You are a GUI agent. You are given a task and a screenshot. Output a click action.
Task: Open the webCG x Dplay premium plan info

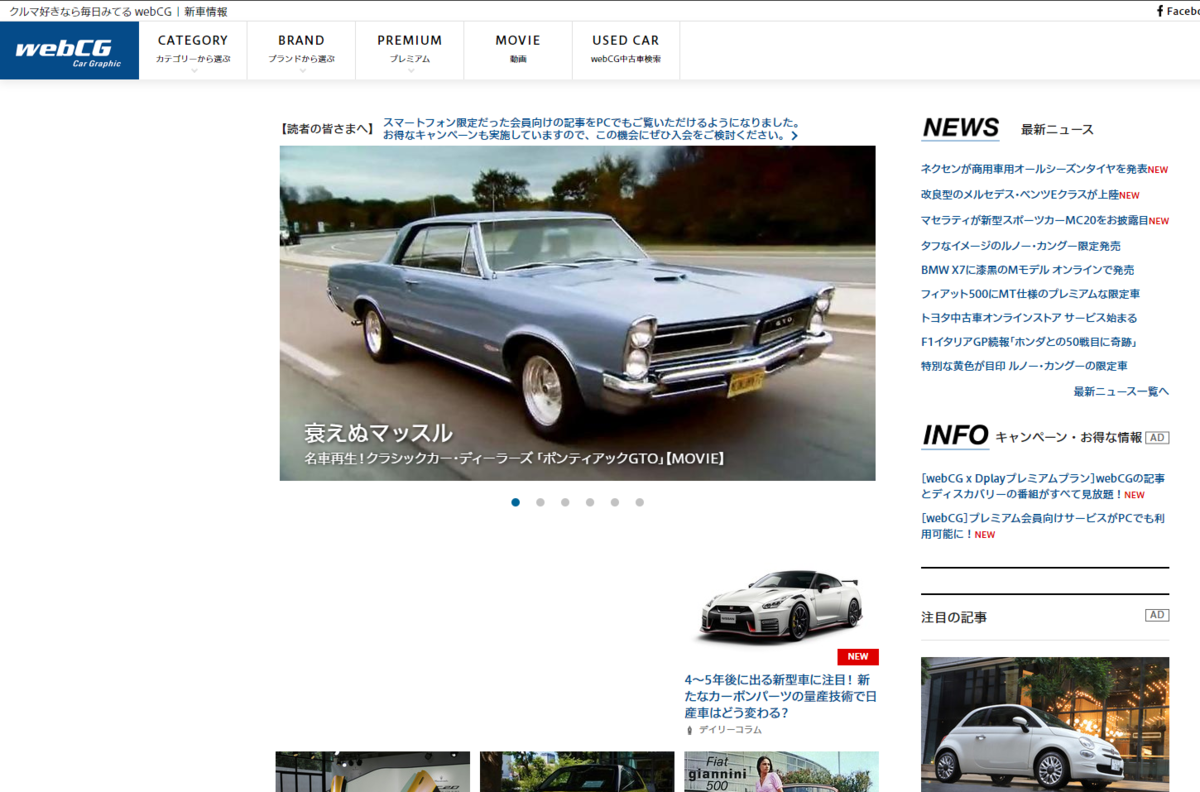point(1043,486)
